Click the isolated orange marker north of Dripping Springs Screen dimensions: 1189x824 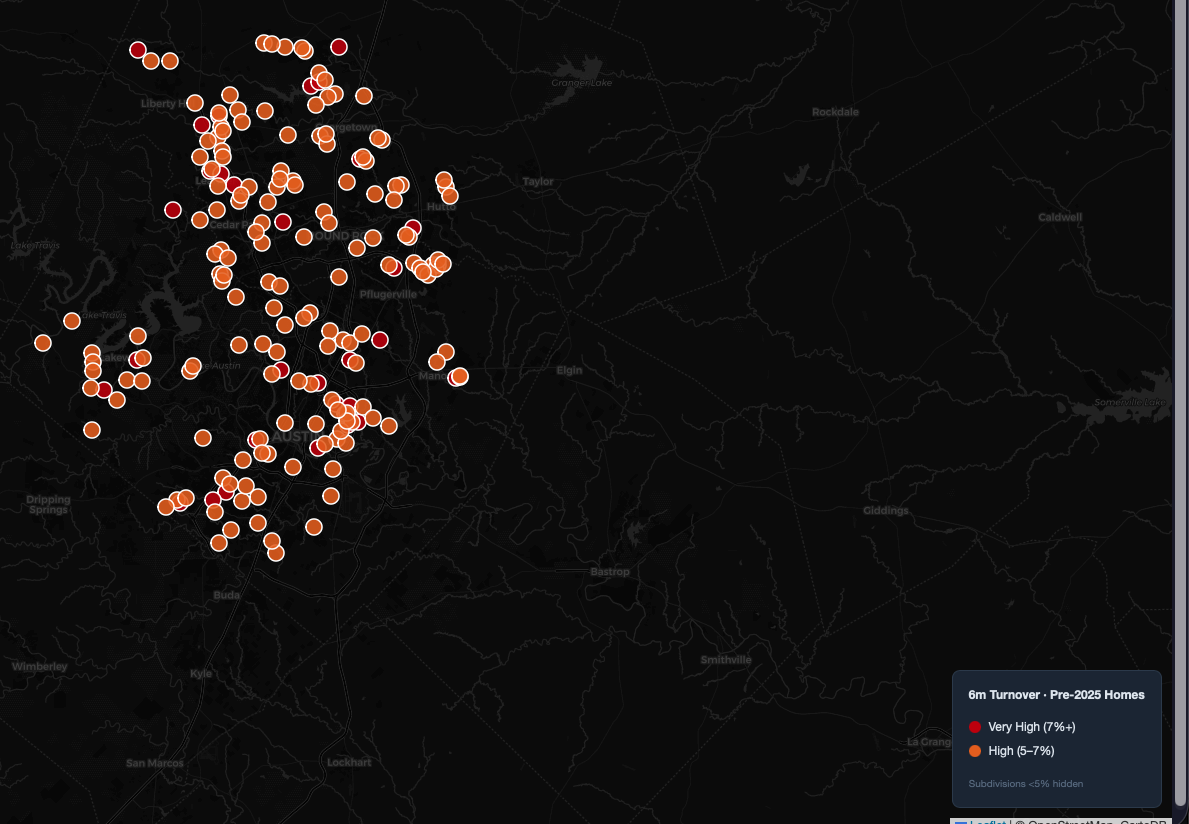click(x=92, y=431)
